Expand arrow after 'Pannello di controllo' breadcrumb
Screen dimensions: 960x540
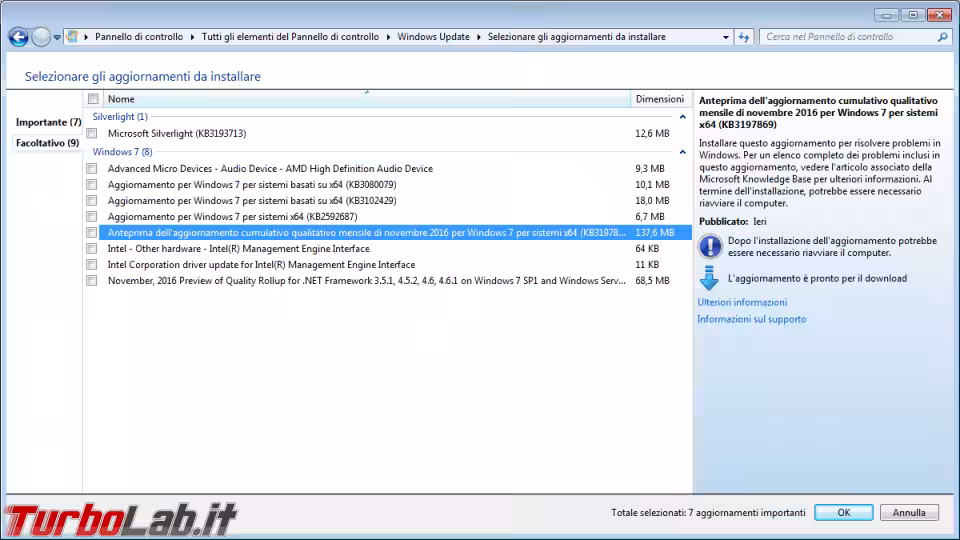[192, 37]
